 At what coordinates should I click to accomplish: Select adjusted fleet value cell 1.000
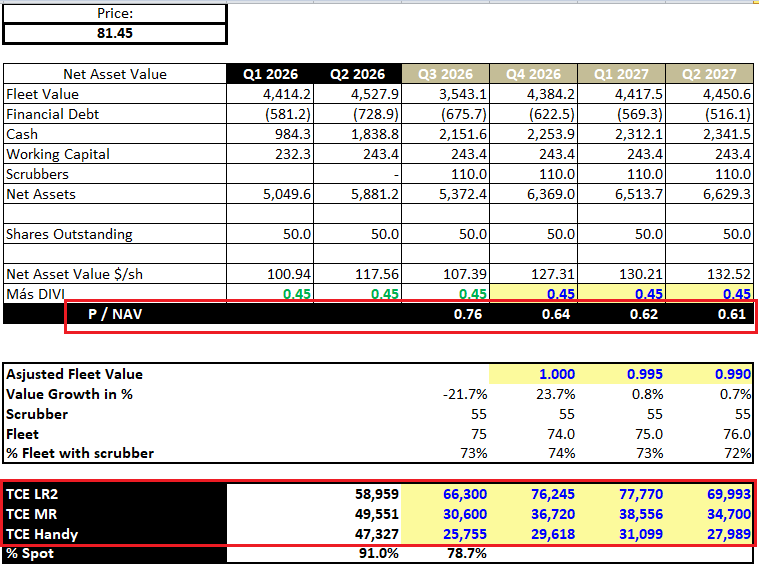[x=533, y=374]
